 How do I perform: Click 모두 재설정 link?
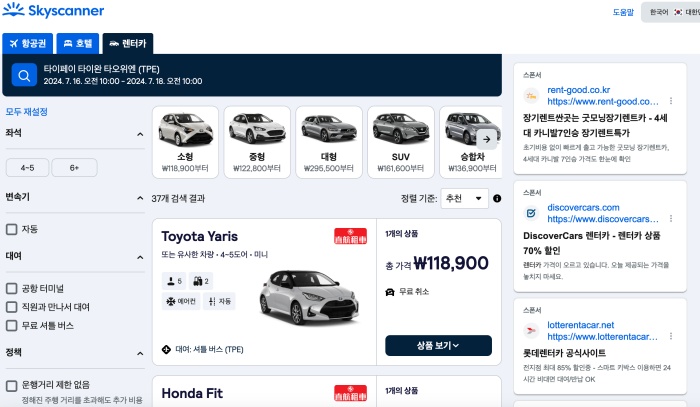26,112
